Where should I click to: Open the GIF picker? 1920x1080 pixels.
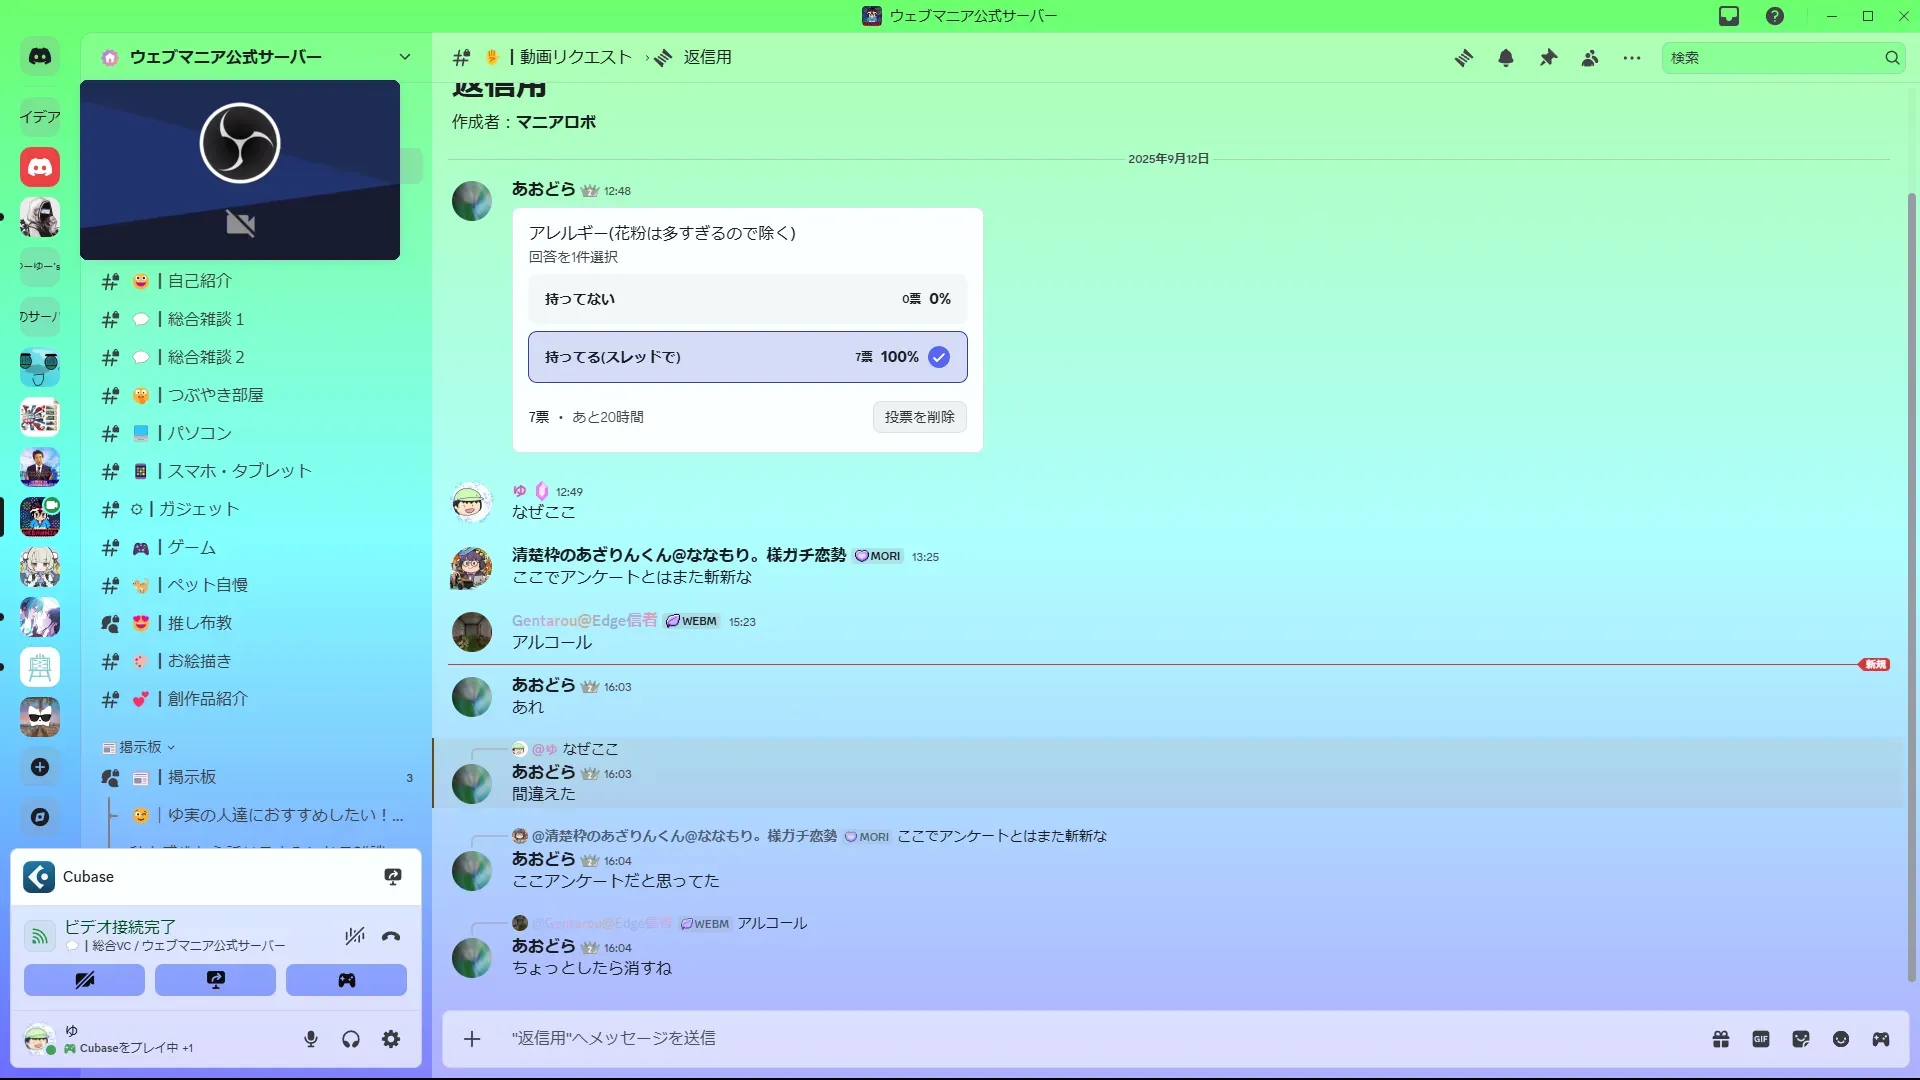click(x=1761, y=1039)
